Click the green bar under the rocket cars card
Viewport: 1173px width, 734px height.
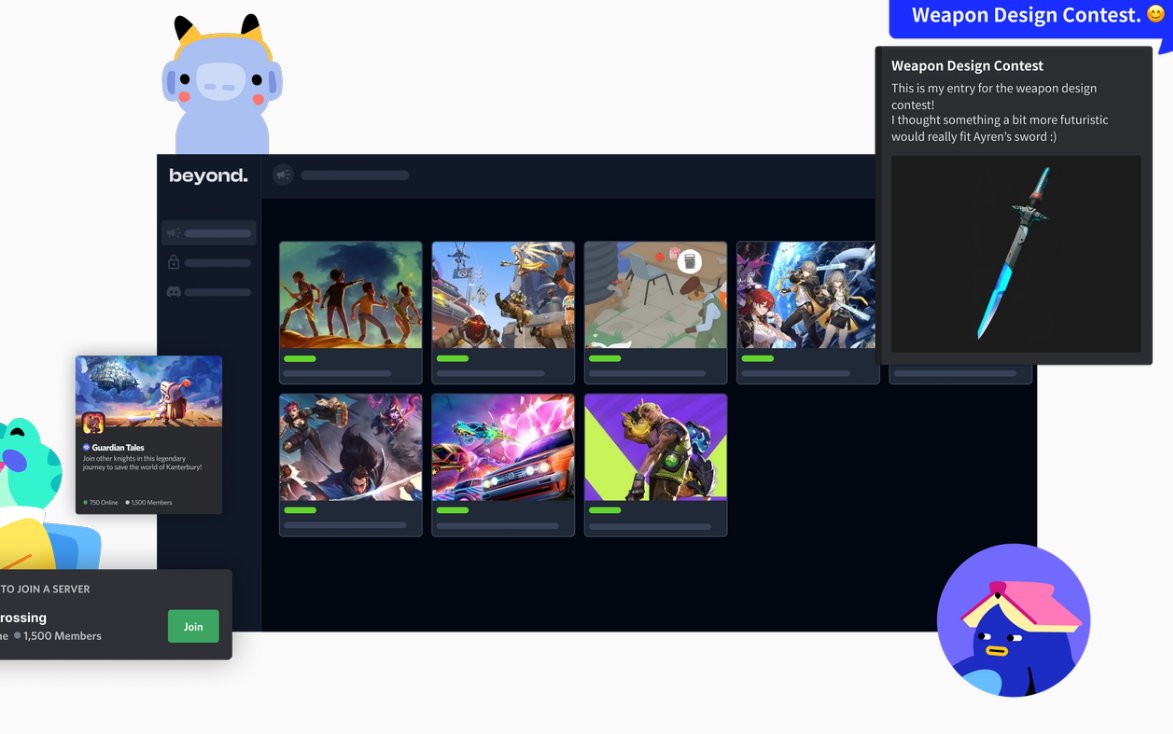pyautogui.click(x=453, y=510)
